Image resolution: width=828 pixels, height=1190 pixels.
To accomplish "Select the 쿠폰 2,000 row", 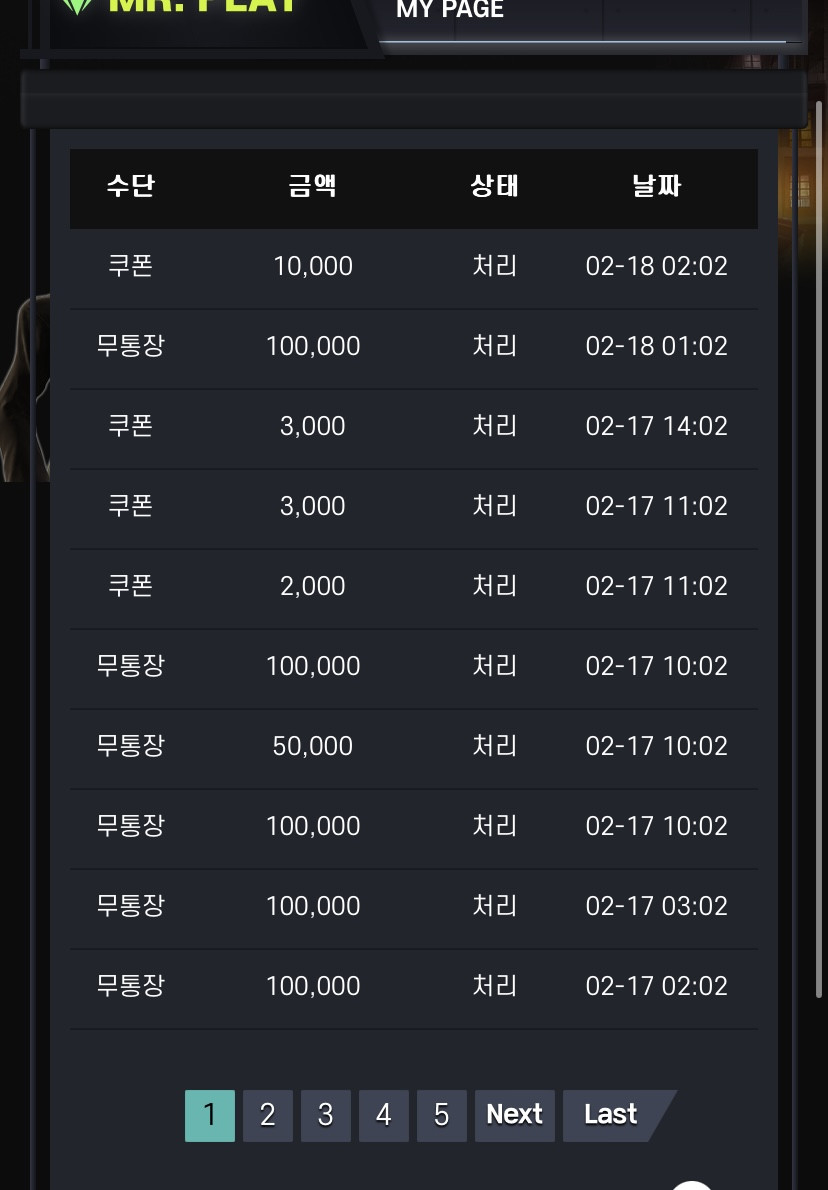I will coord(414,586).
